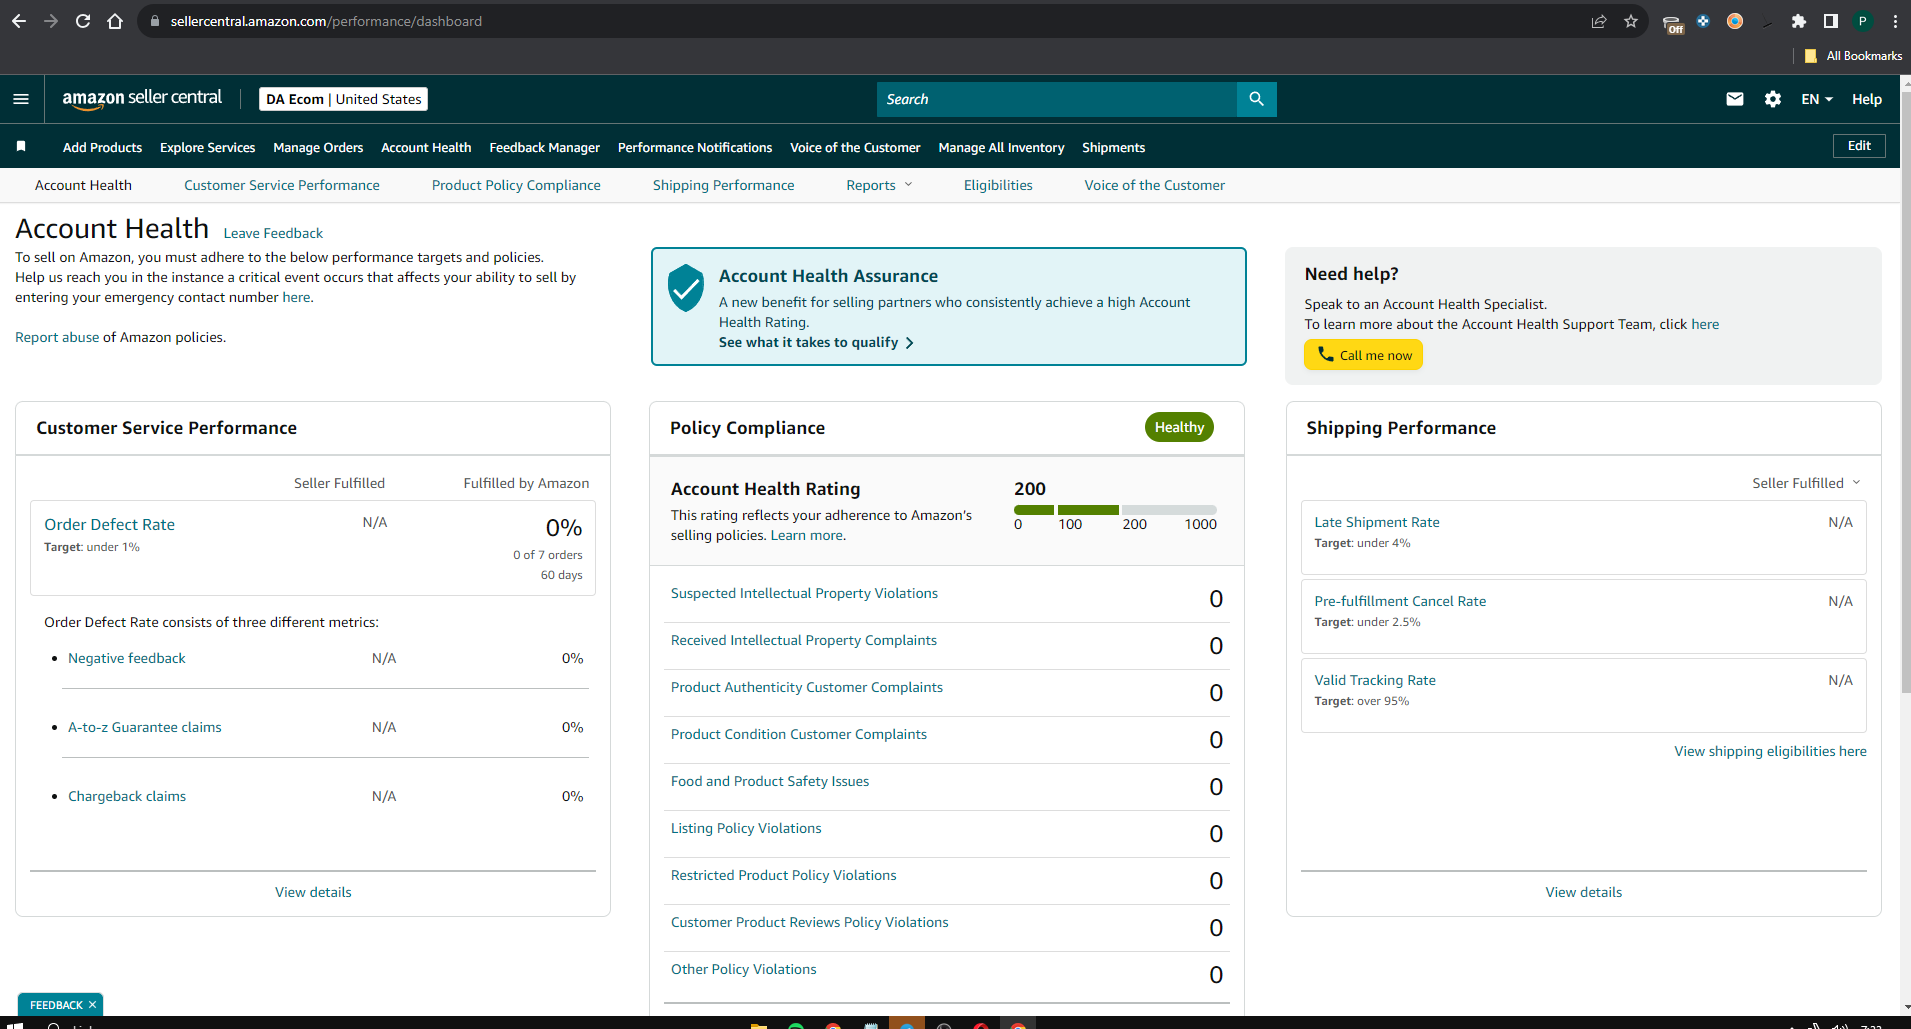Viewport: 1911px width, 1029px height.
Task: Close the FEEDBACK tab with X
Action: click(93, 1005)
